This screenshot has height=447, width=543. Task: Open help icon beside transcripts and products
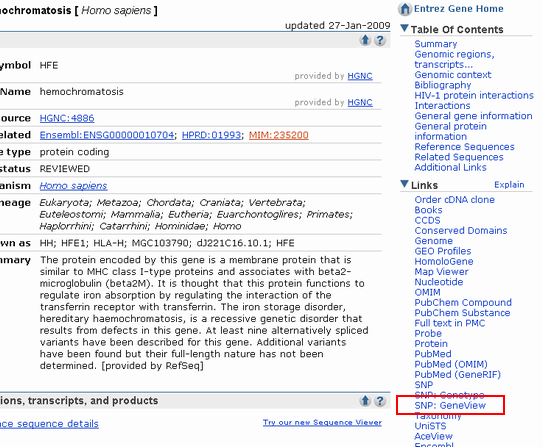tap(380, 401)
